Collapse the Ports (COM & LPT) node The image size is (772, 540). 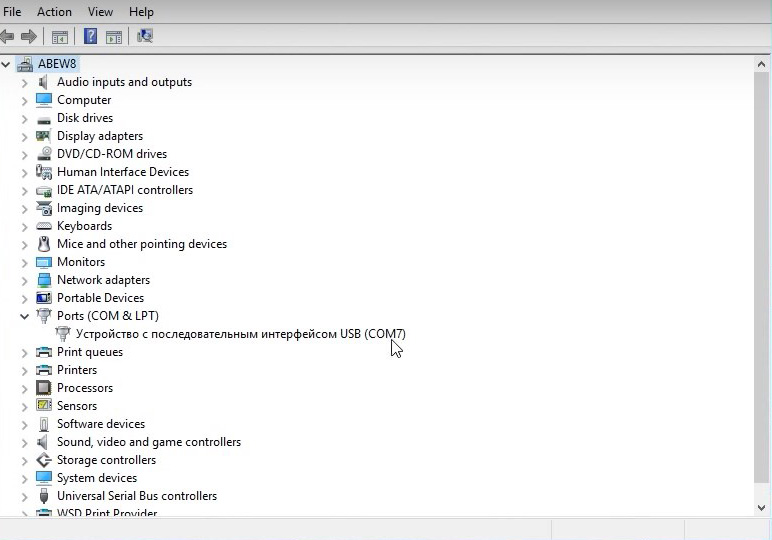[x=25, y=316]
